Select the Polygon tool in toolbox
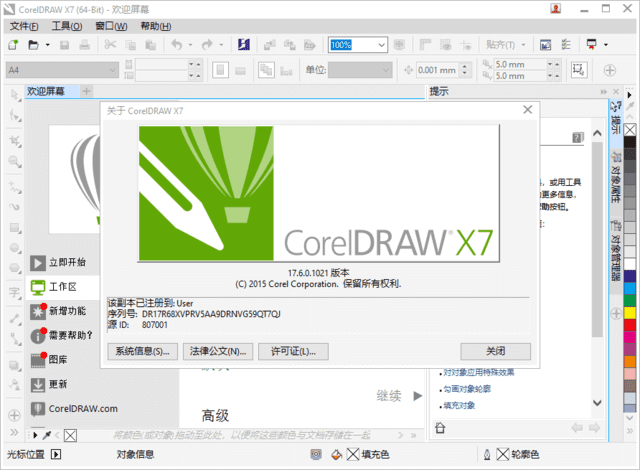Screen dimensions: 640x470 15,268
